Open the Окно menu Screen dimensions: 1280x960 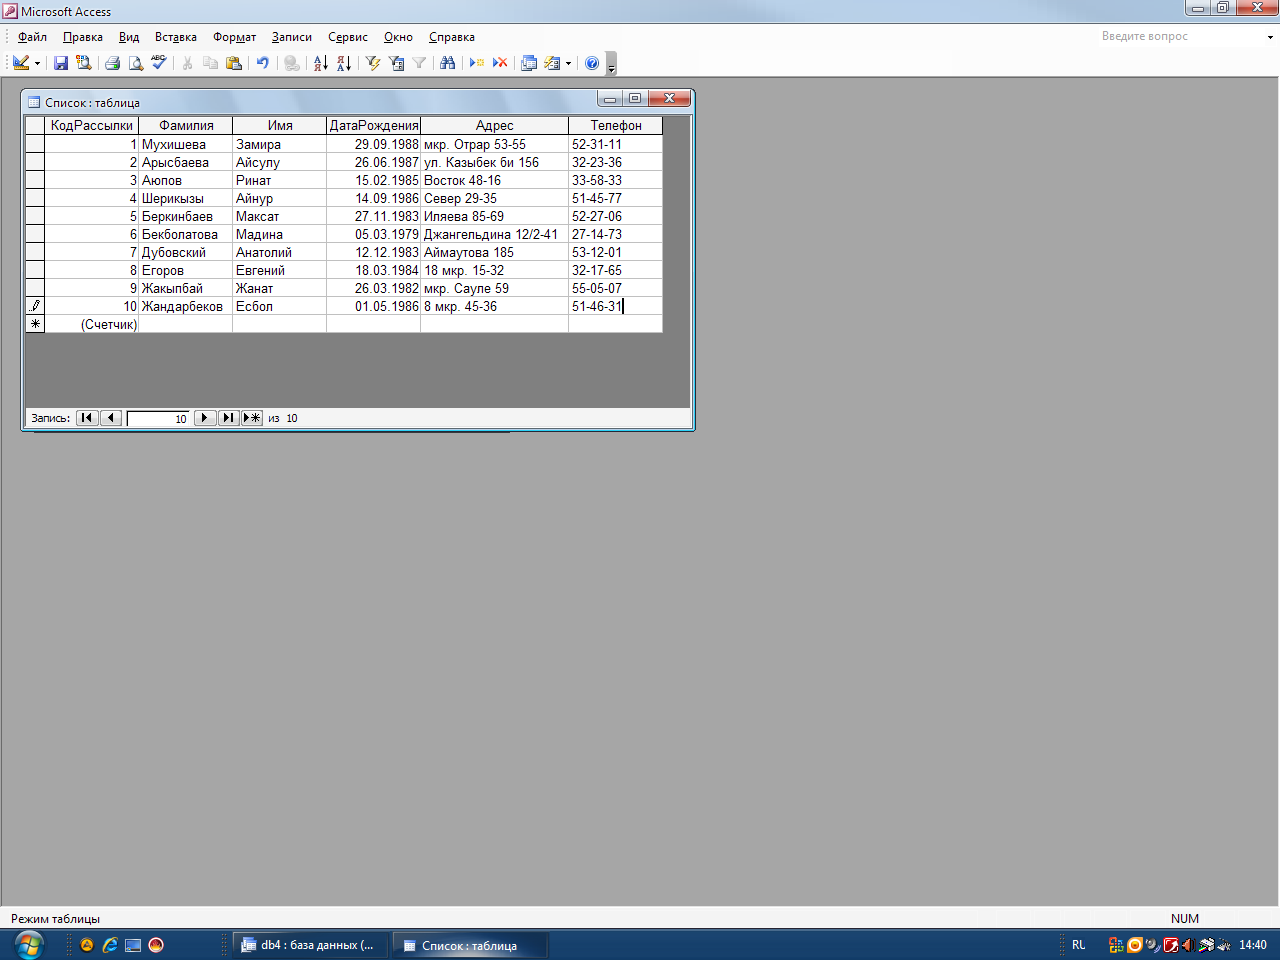pyautogui.click(x=398, y=37)
